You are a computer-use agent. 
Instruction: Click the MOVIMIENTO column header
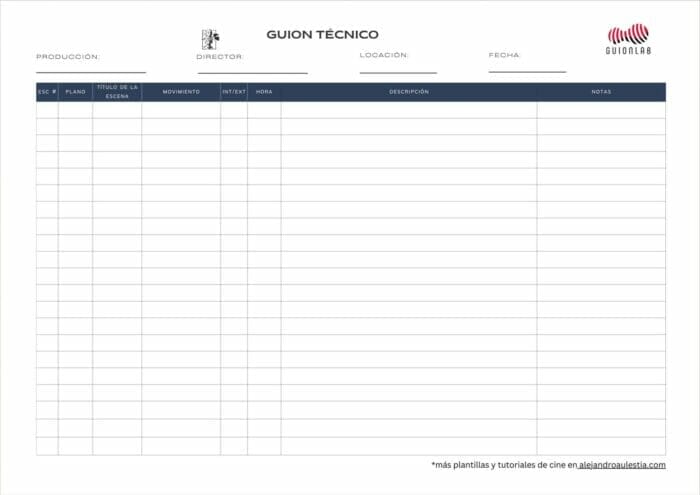181,92
